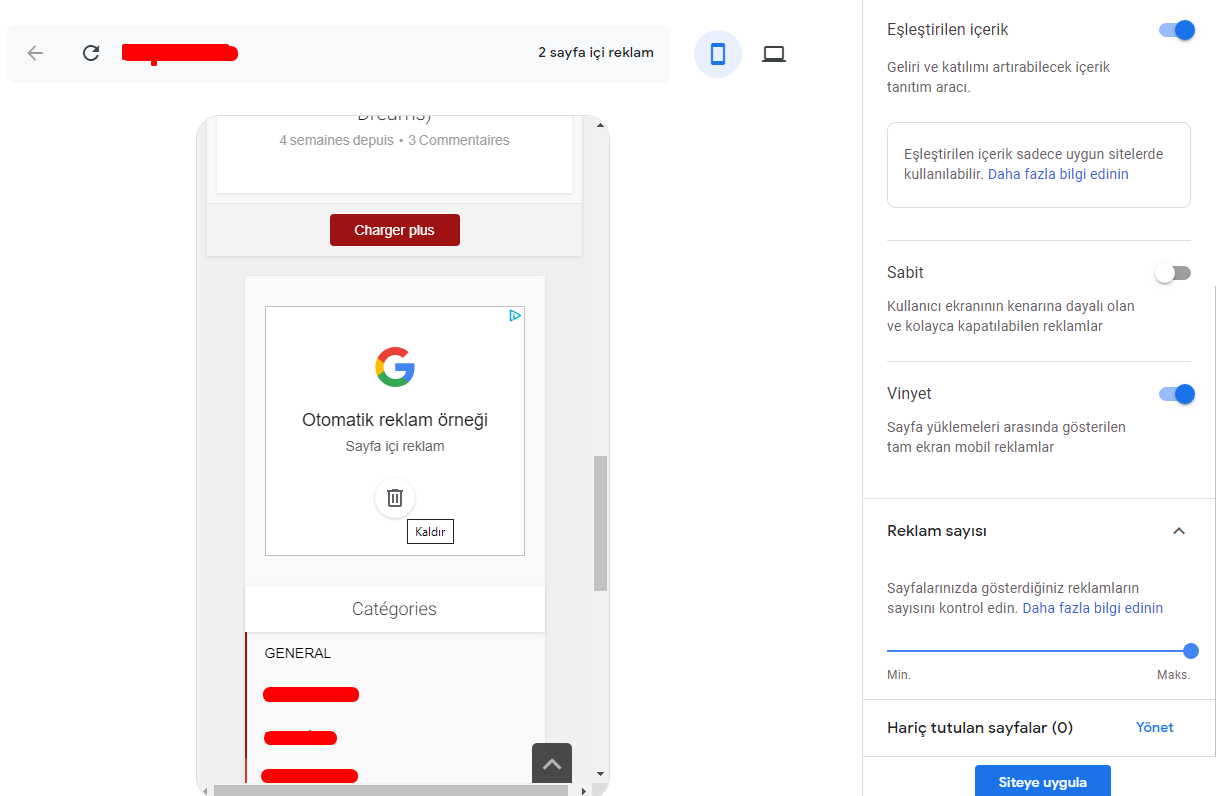Click the 4 semaines depuis text
The height and width of the screenshot is (796, 1216).
click(x=336, y=140)
